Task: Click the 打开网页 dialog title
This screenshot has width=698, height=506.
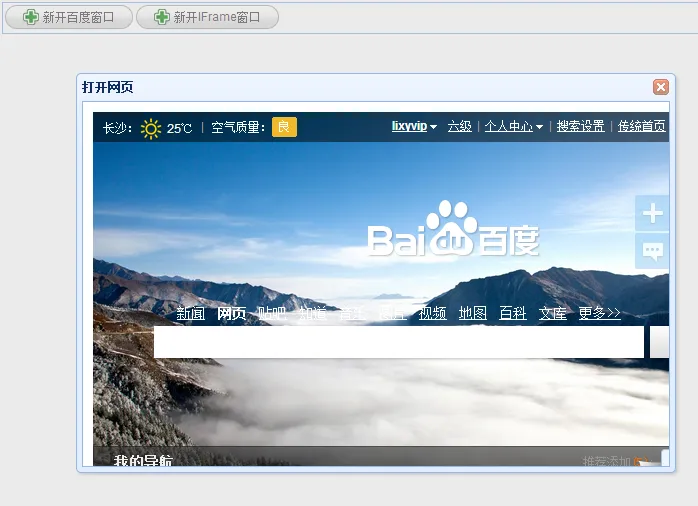Action: point(107,87)
